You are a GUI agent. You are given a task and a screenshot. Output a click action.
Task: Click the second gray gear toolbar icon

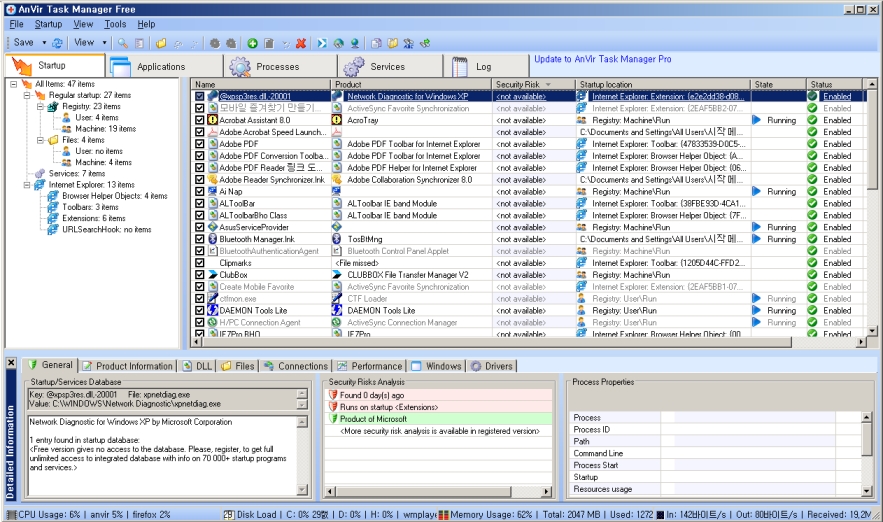pyautogui.click(x=231, y=43)
